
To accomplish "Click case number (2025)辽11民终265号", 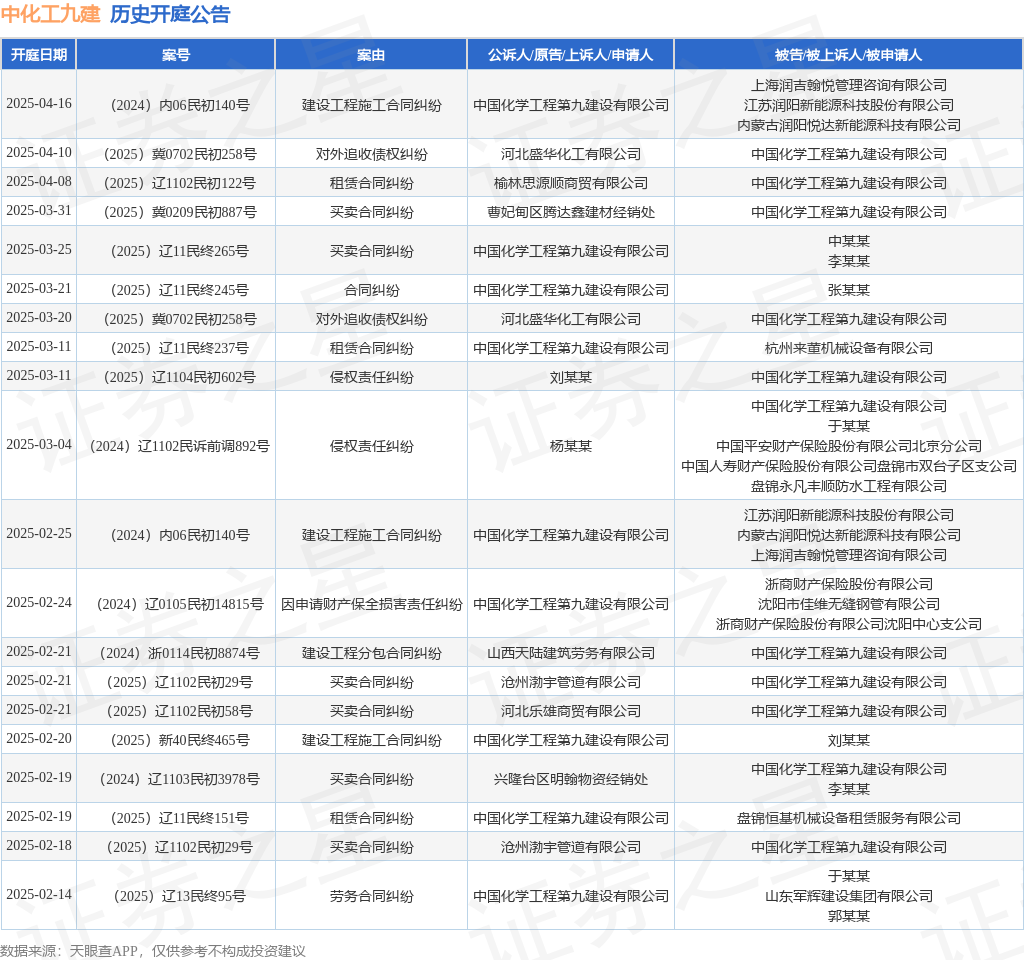I will tap(180, 251).
